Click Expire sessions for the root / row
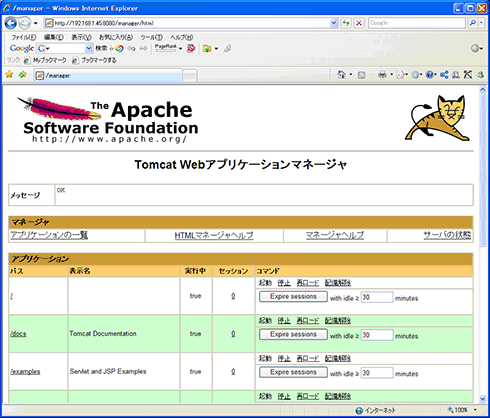 coord(293,297)
